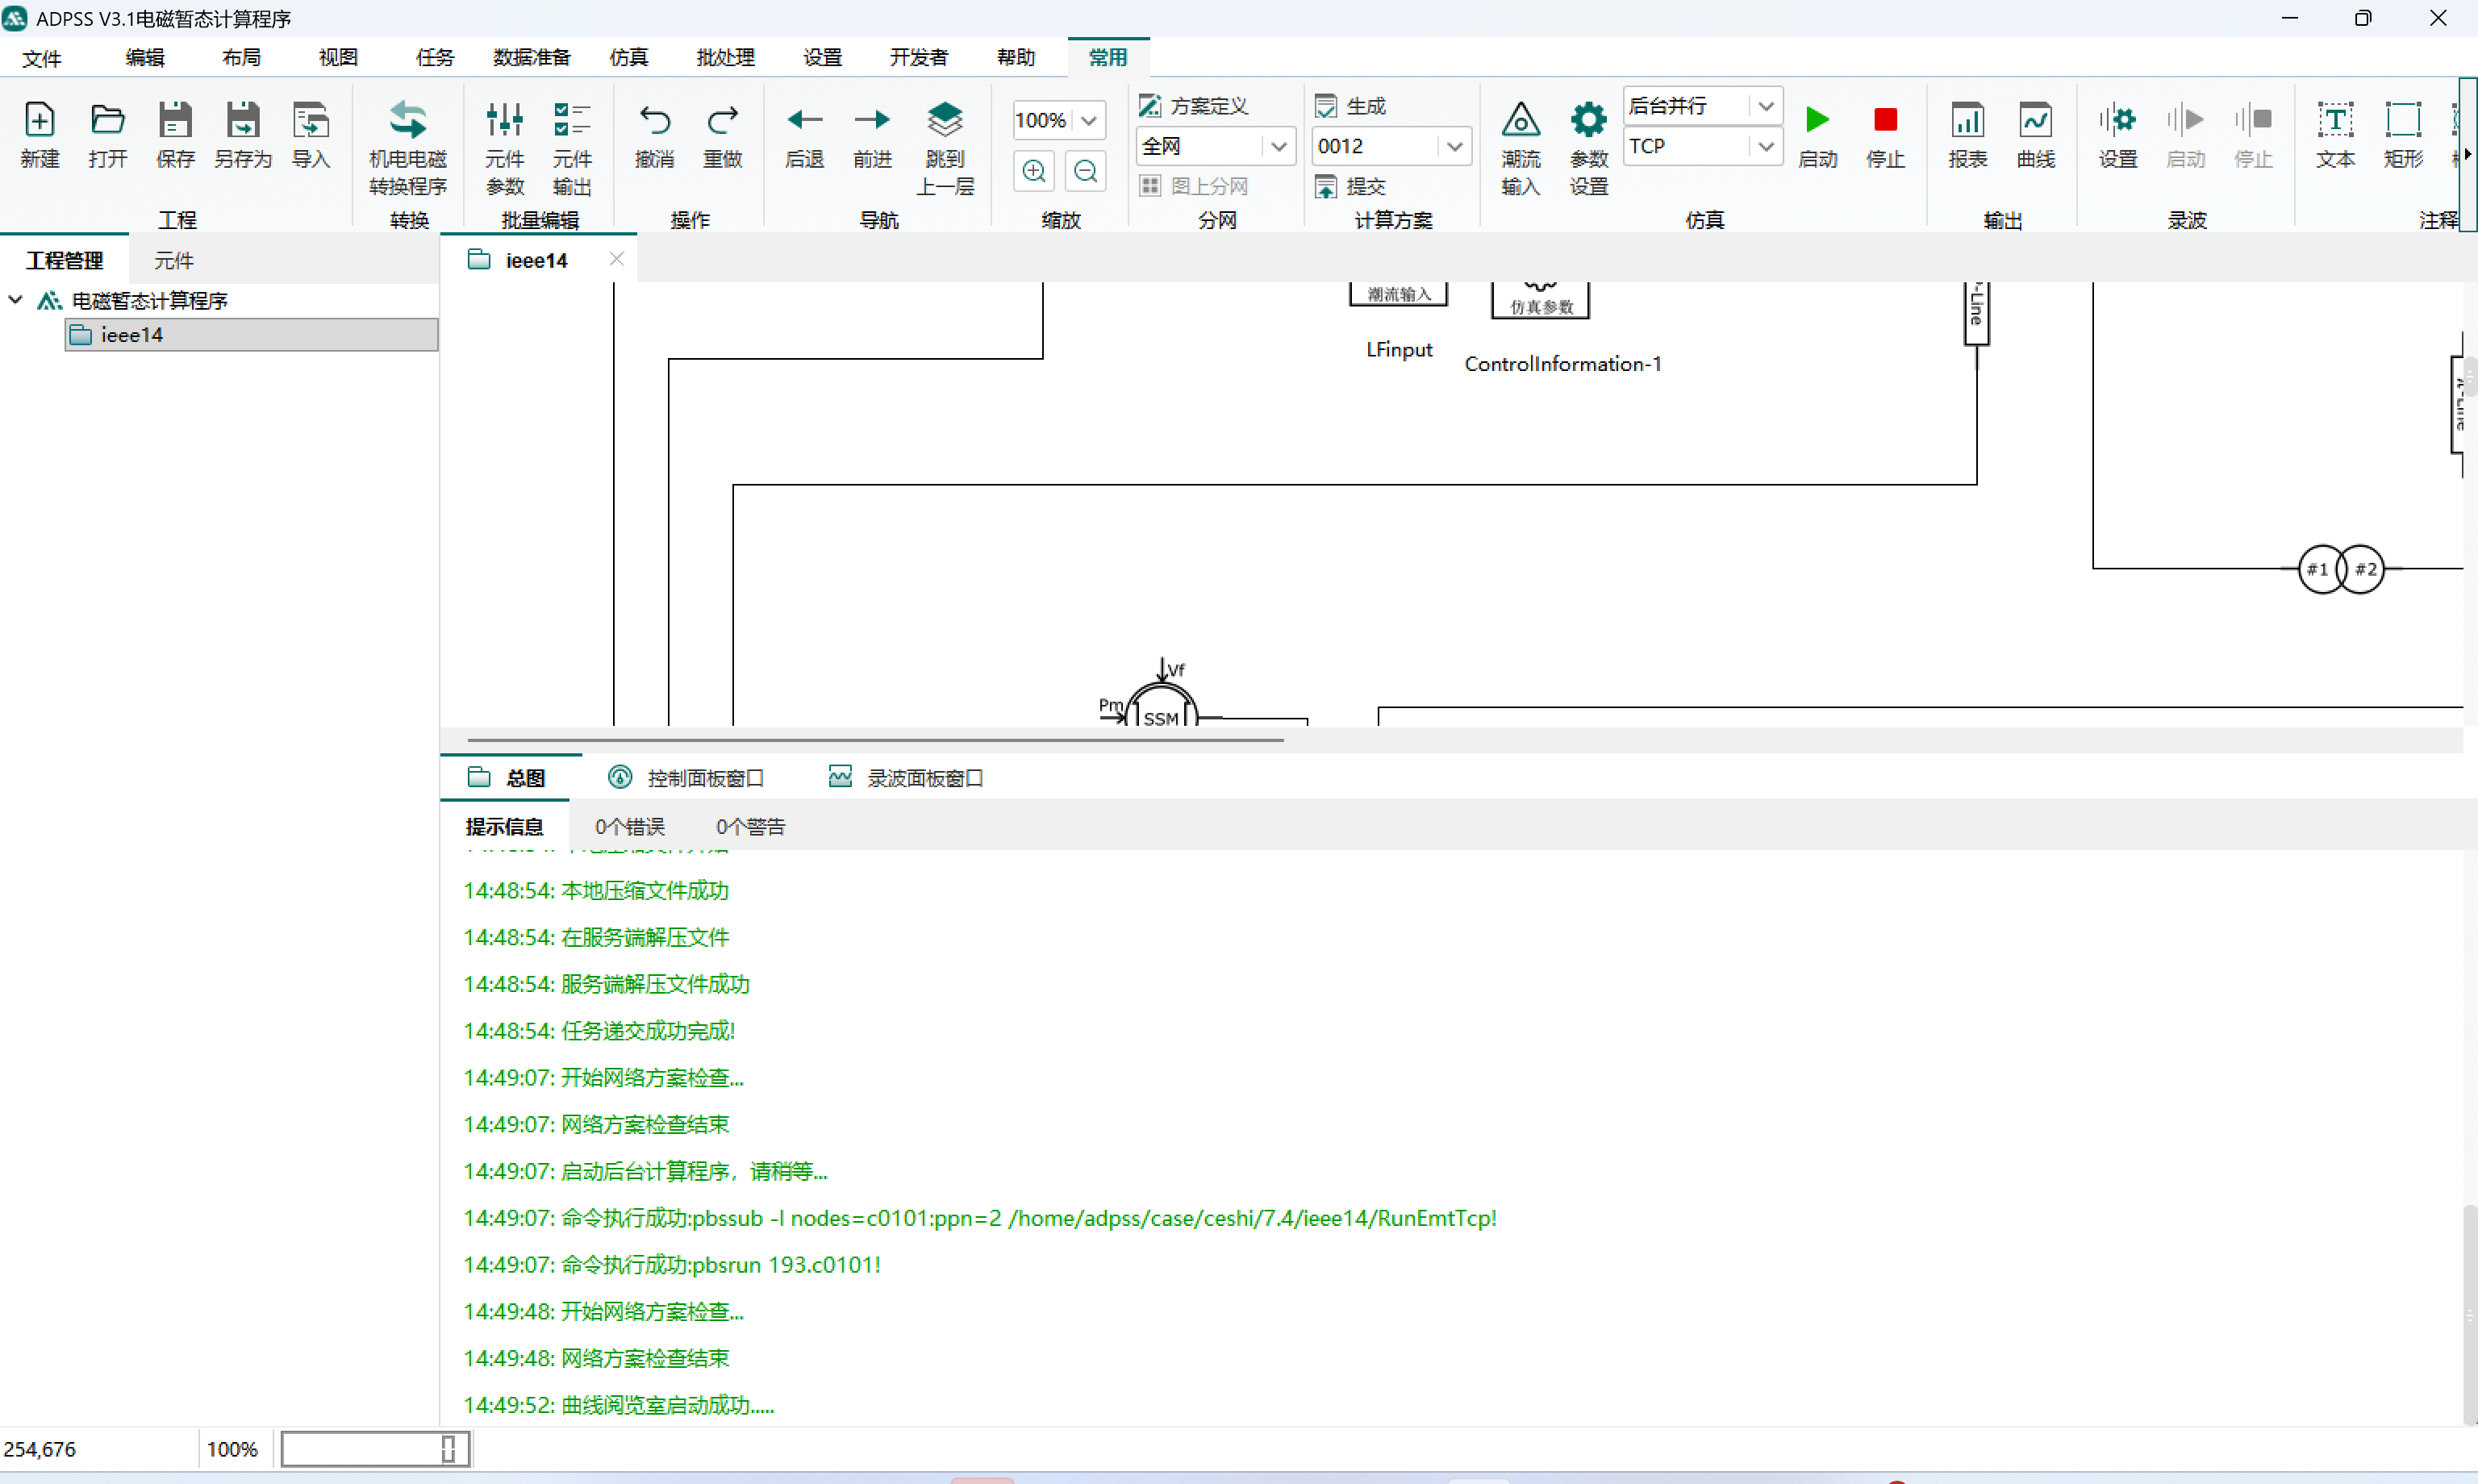Screen dimensions: 2478x1484
Task: Click the 方案定义 button
Action: tap(1195, 106)
